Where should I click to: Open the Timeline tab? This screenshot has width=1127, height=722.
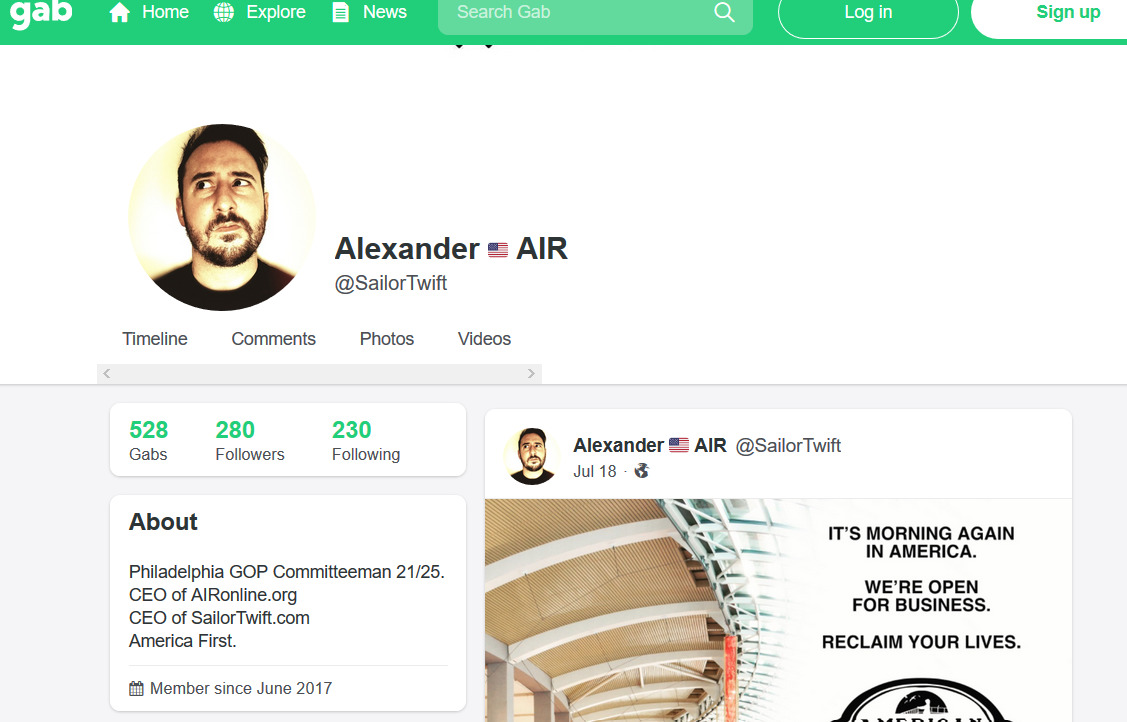pyautogui.click(x=155, y=339)
